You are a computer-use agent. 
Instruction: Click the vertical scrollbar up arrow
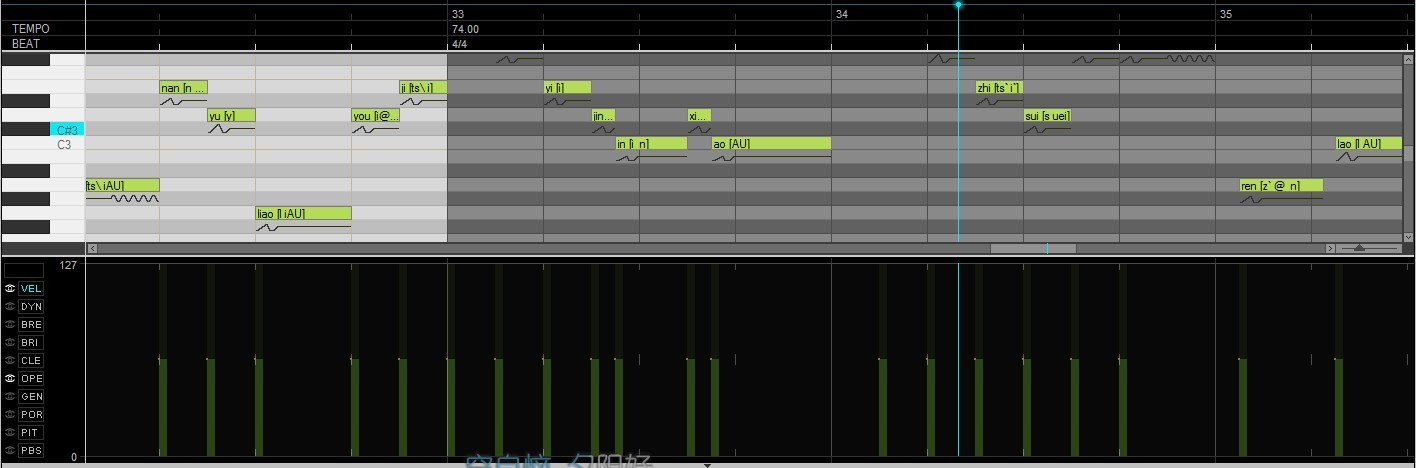(x=1409, y=58)
